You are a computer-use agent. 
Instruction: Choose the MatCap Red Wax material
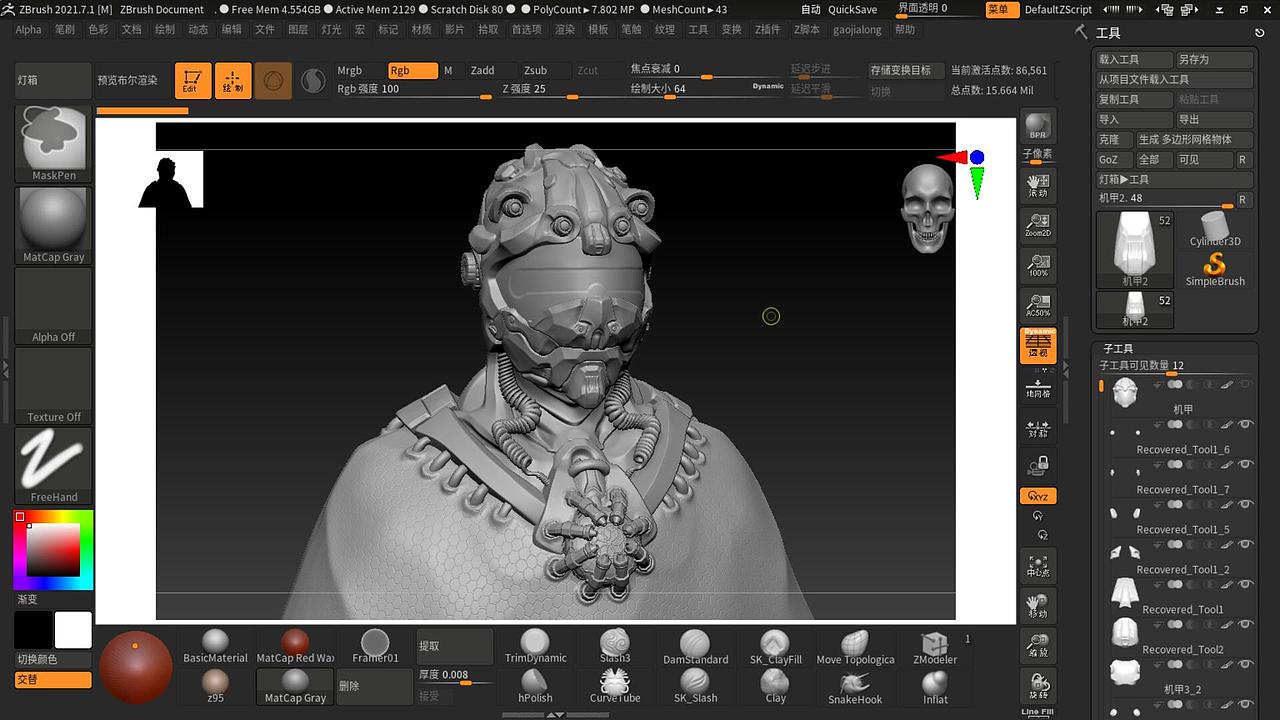click(295, 646)
